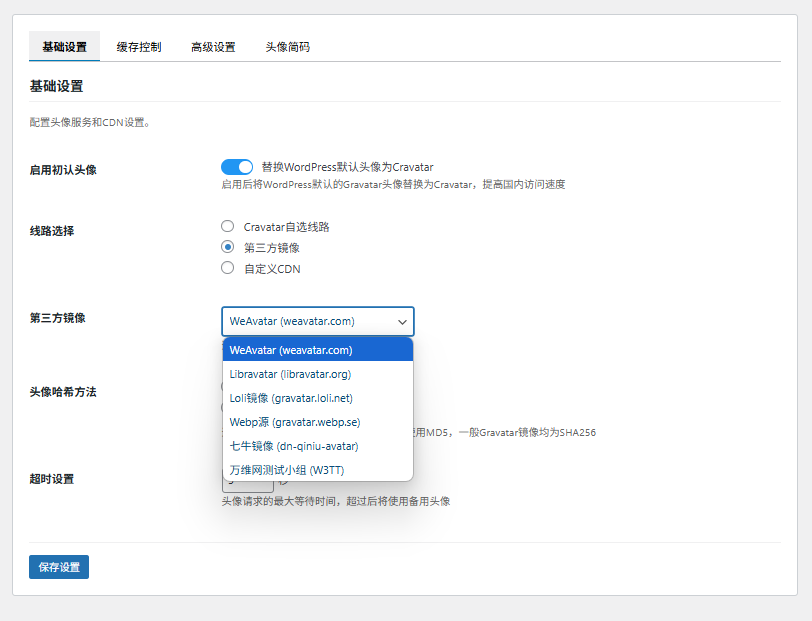Toggle the 启用初认头像 switch off

point(237,167)
